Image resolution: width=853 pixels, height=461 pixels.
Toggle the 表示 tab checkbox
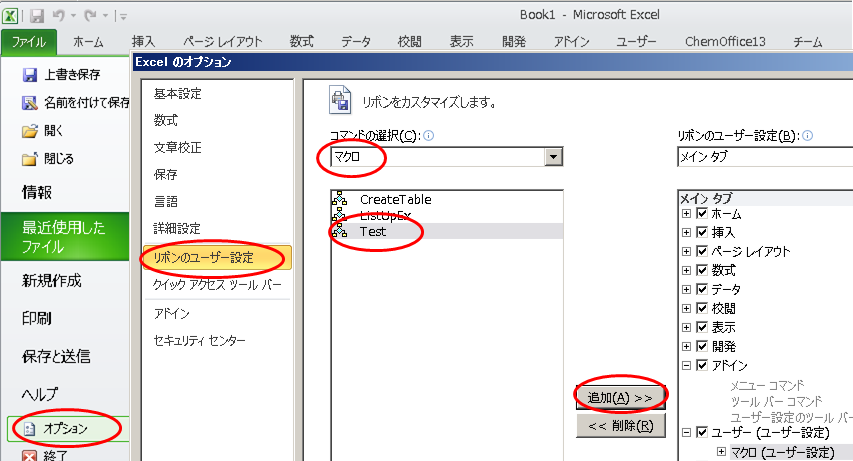pos(702,328)
